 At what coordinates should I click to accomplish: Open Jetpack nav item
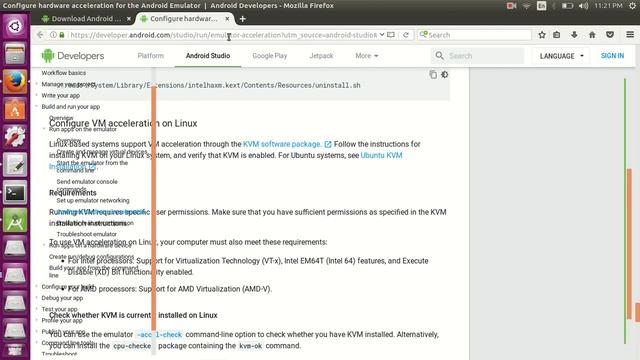321,56
